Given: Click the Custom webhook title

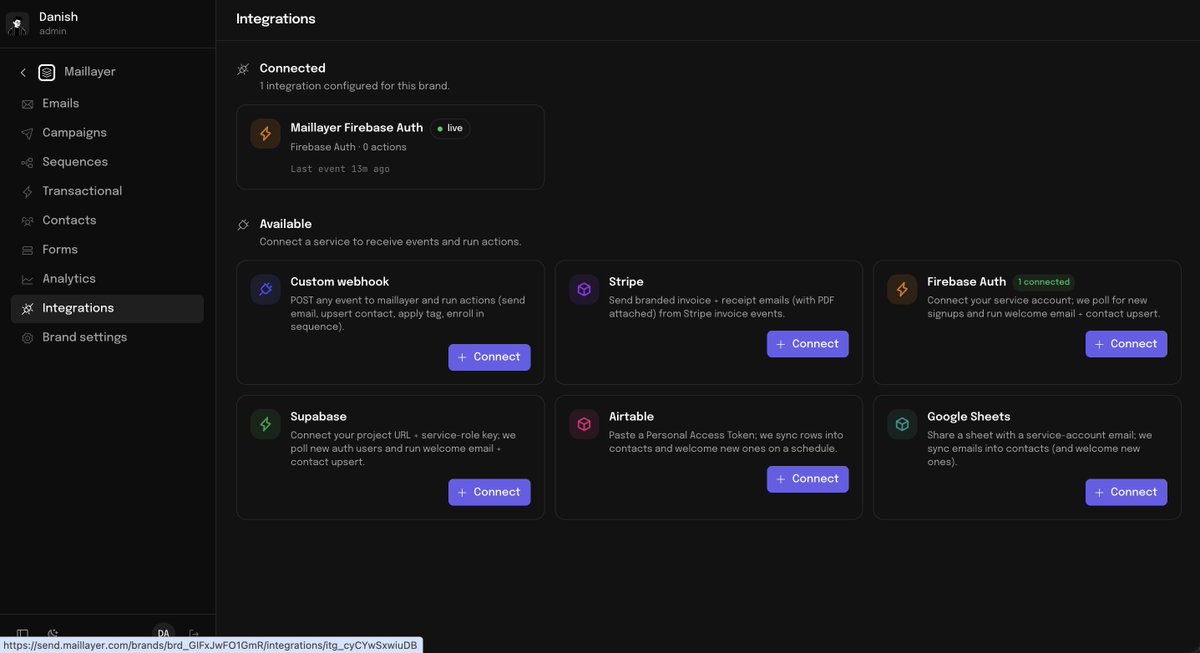Looking at the screenshot, I should tap(340, 282).
